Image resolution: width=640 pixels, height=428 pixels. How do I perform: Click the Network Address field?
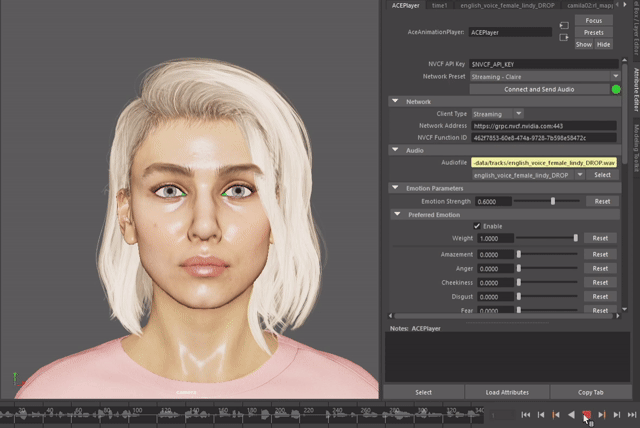(x=544, y=126)
